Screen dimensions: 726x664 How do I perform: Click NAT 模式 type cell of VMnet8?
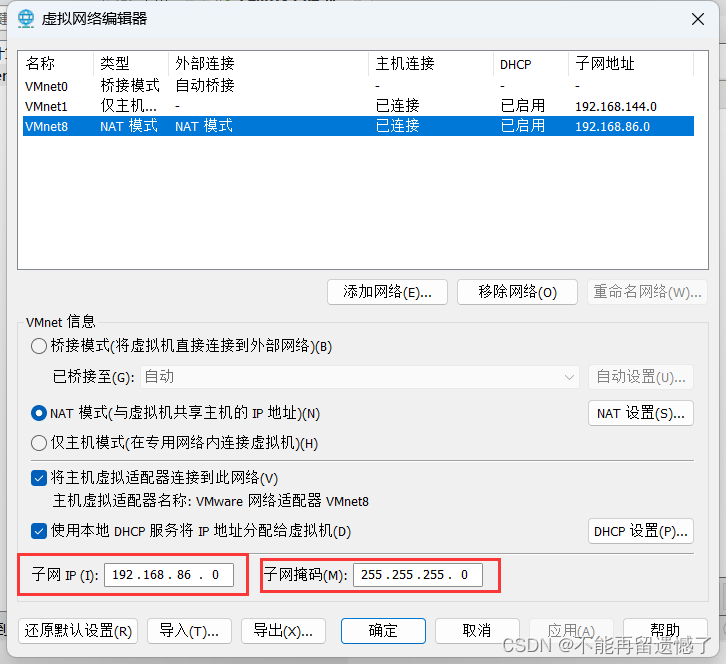tap(129, 126)
